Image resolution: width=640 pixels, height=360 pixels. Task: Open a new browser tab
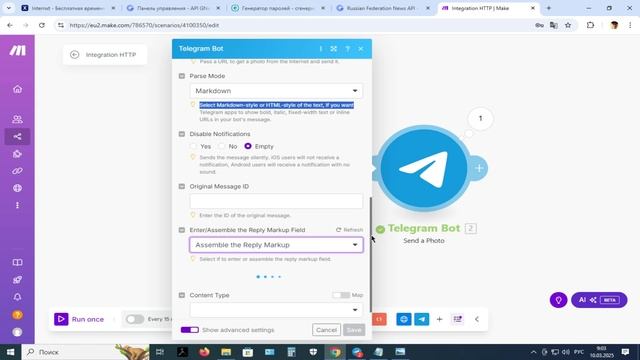pos(549,8)
